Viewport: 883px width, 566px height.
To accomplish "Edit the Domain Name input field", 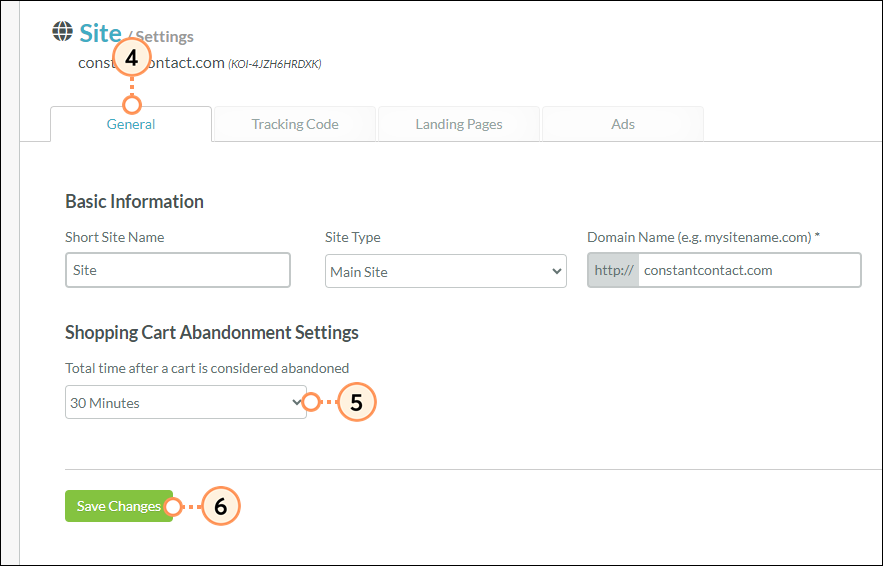I will pos(750,270).
